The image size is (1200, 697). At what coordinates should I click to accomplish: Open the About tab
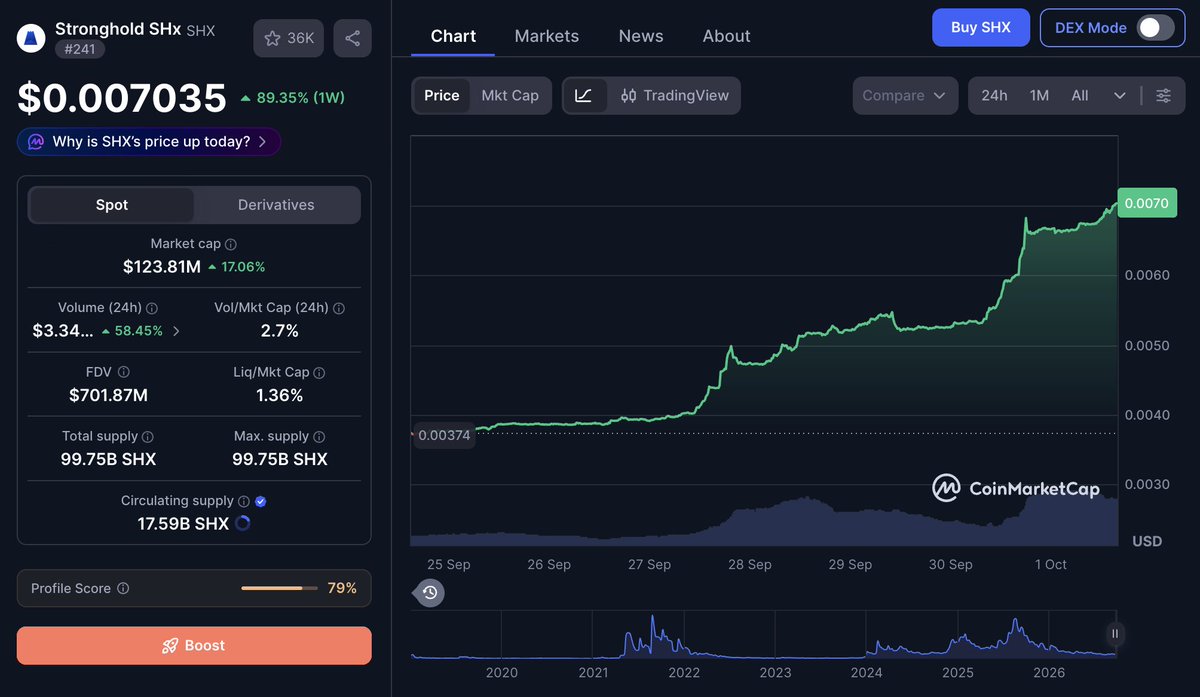pyautogui.click(x=727, y=36)
